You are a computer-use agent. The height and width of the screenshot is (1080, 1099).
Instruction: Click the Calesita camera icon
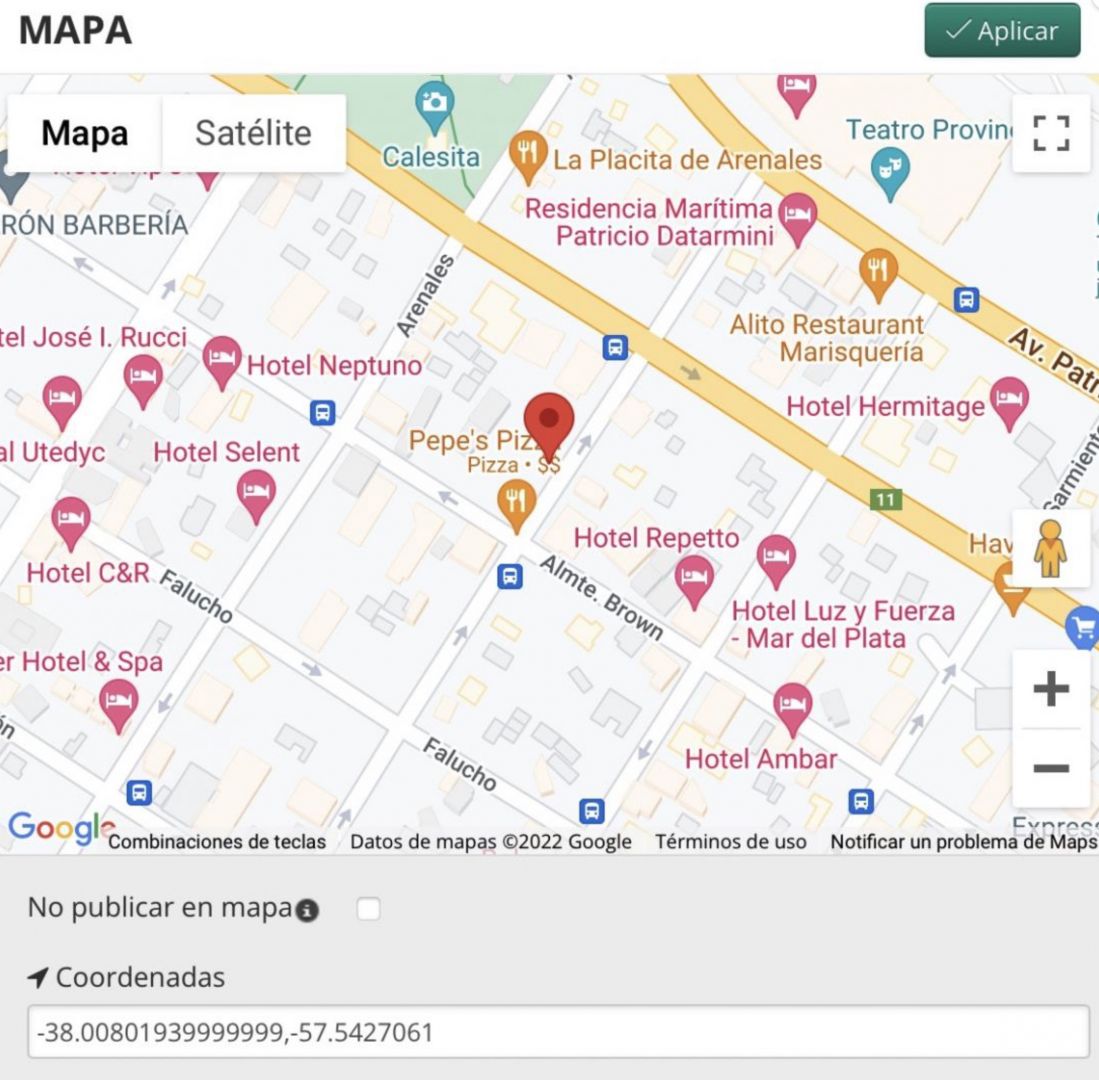[434, 104]
